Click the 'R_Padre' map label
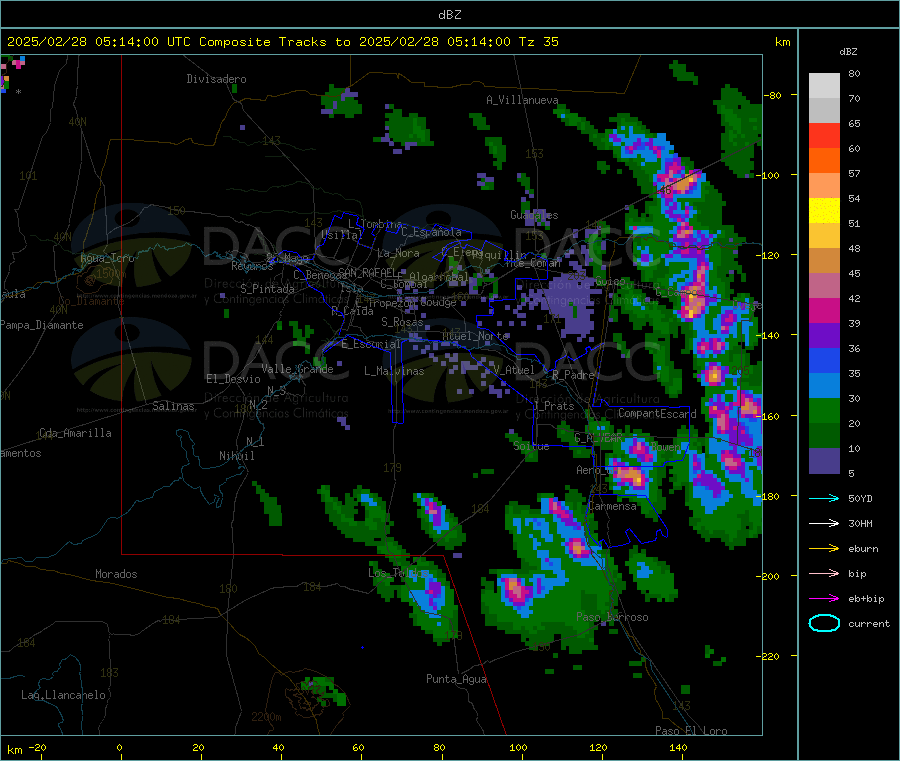The image size is (900, 761). click(573, 375)
